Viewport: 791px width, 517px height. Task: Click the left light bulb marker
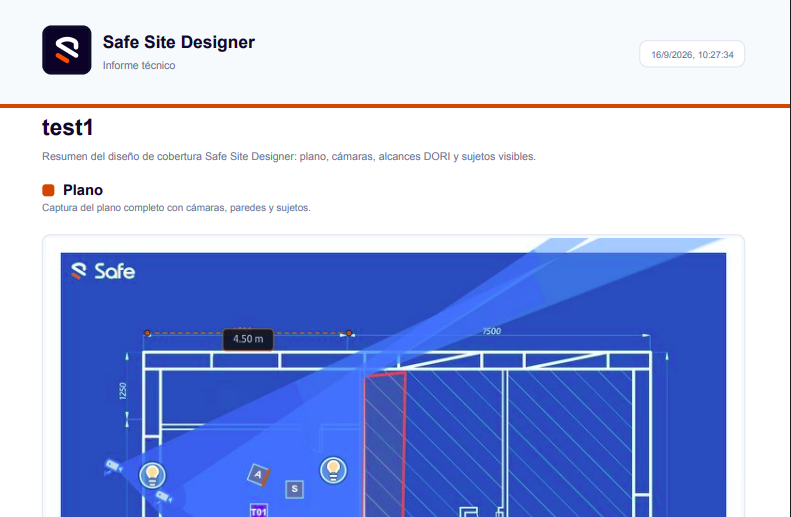pyautogui.click(x=152, y=475)
